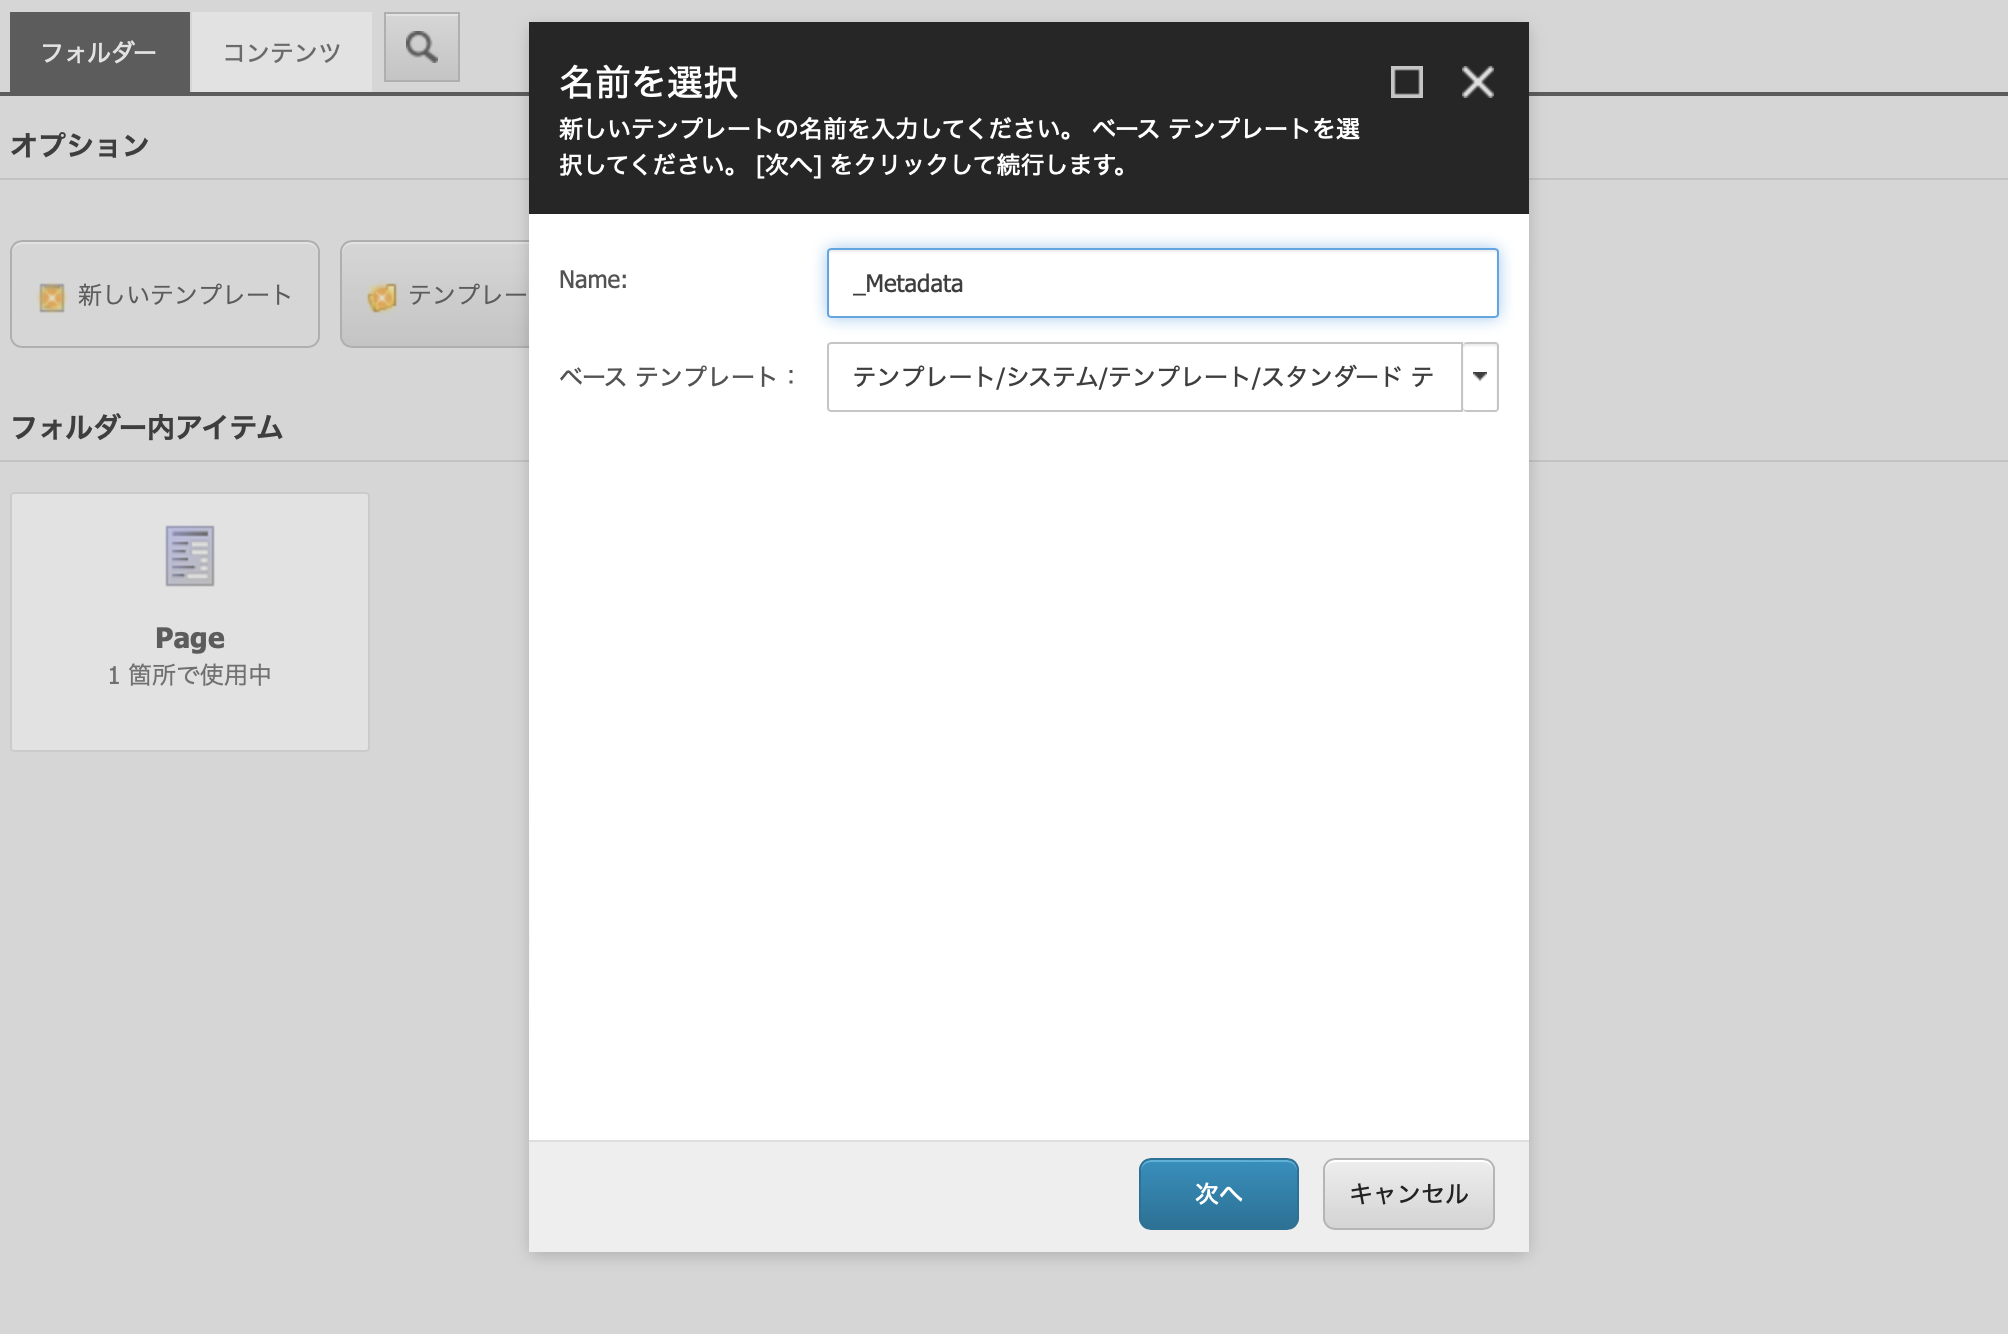The image size is (2008, 1334).
Task: Click the 新しいテンプレート option button
Action: tap(165, 294)
